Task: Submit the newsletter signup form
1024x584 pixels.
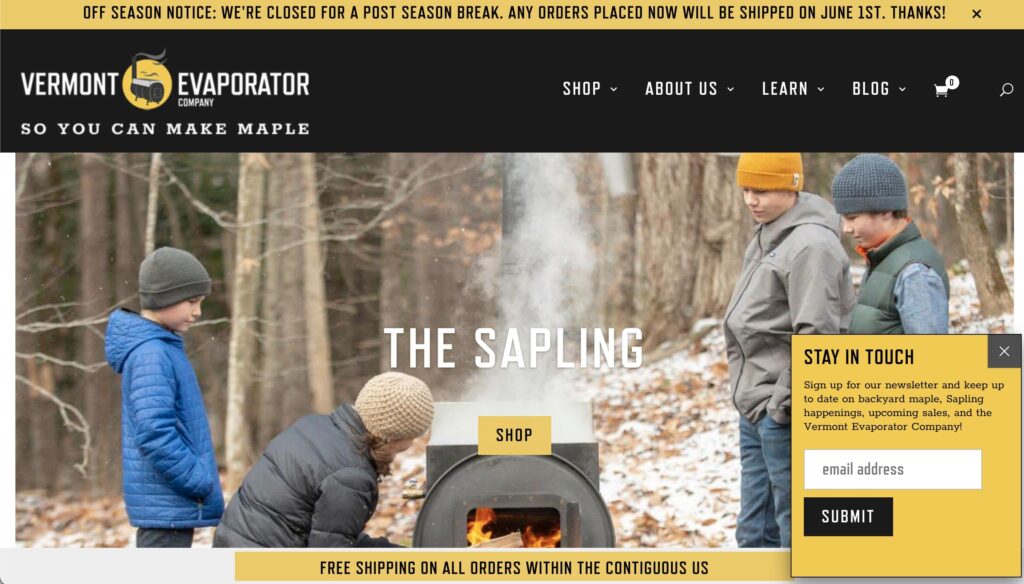Action: tap(848, 517)
